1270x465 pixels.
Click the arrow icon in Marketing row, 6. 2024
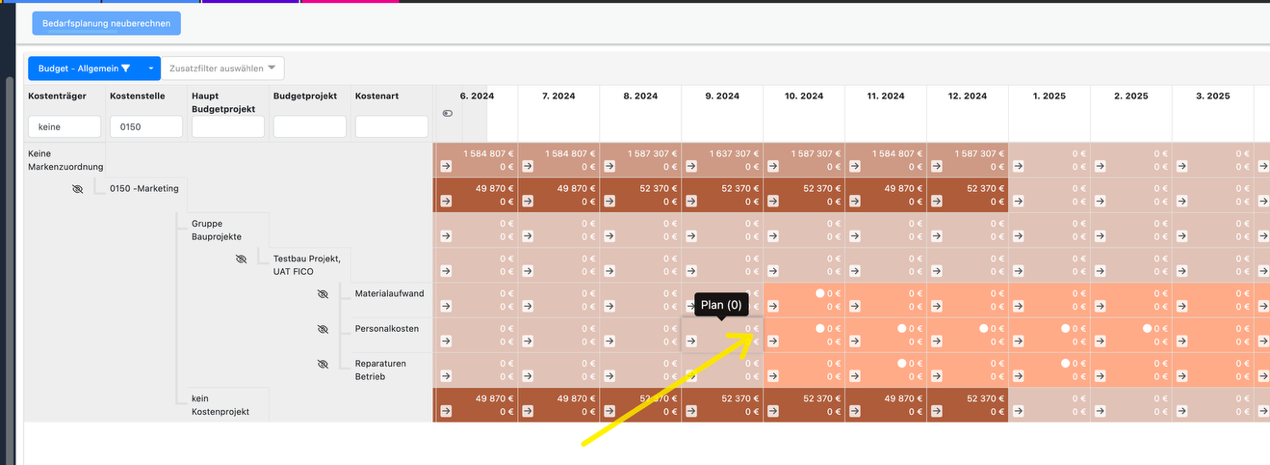pos(446,201)
